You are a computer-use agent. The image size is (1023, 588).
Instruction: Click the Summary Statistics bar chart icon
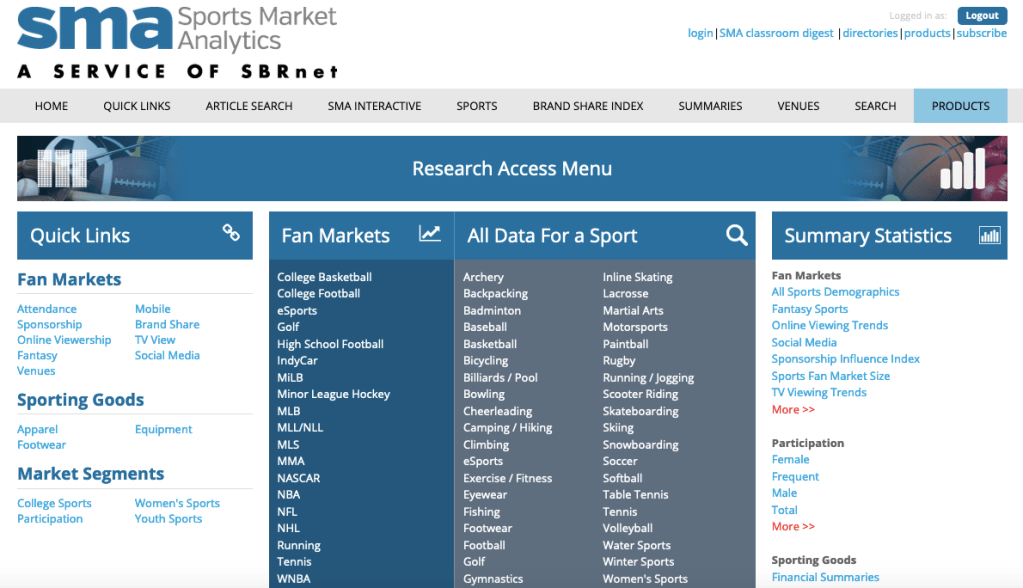[x=989, y=235]
